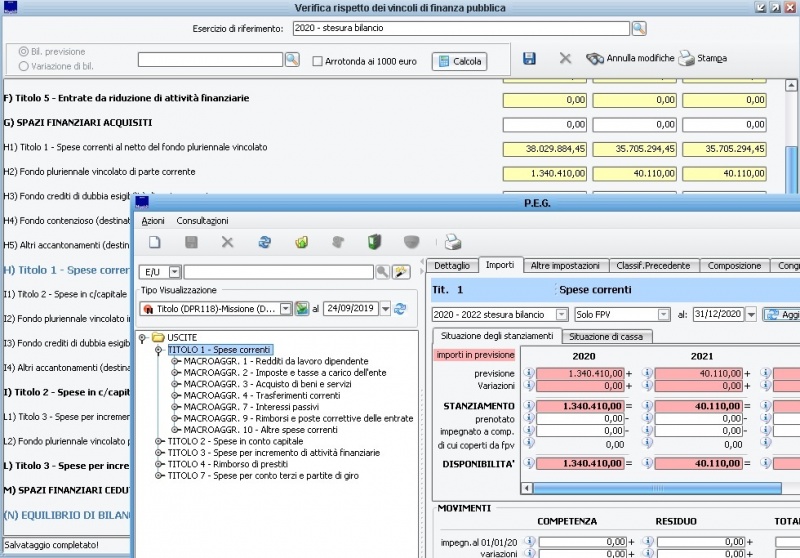This screenshot has width=800, height=558.
Task: Open the Azioni menu
Action: click(153, 220)
